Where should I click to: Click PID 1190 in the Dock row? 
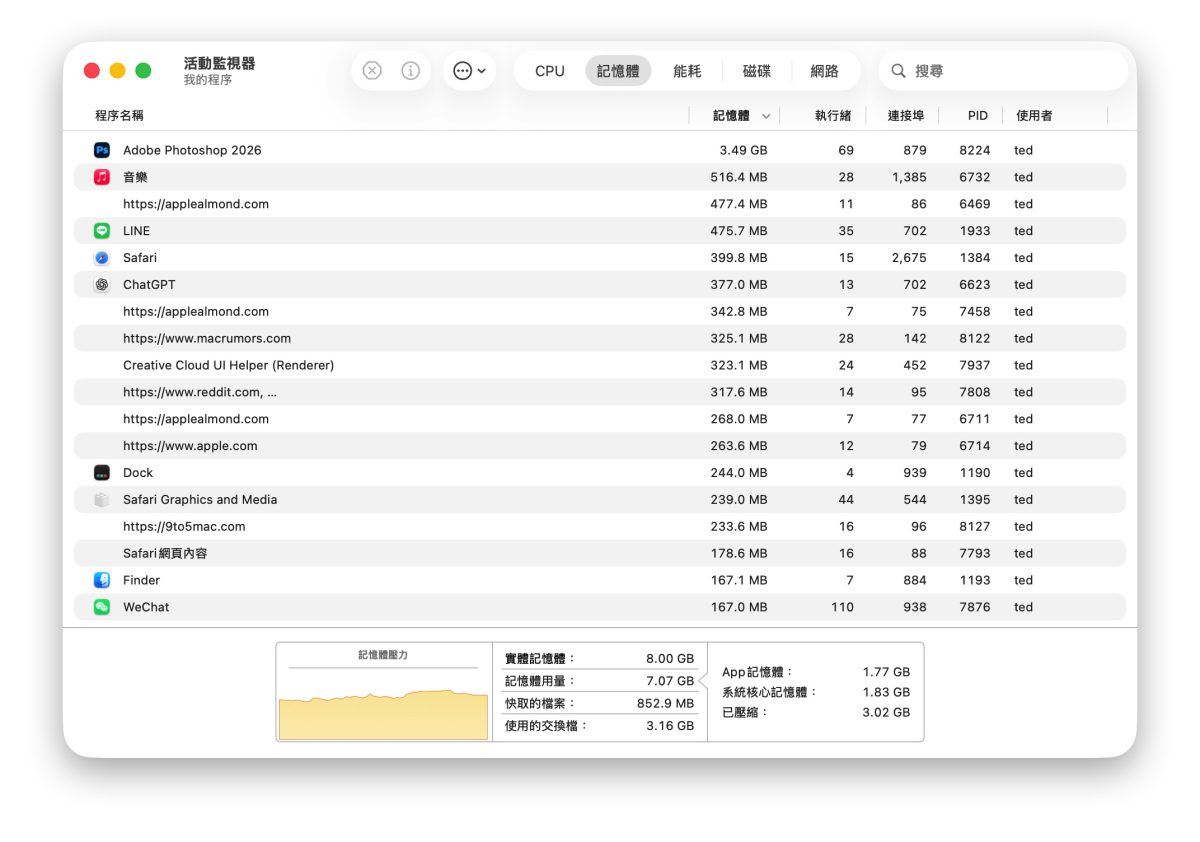point(975,473)
